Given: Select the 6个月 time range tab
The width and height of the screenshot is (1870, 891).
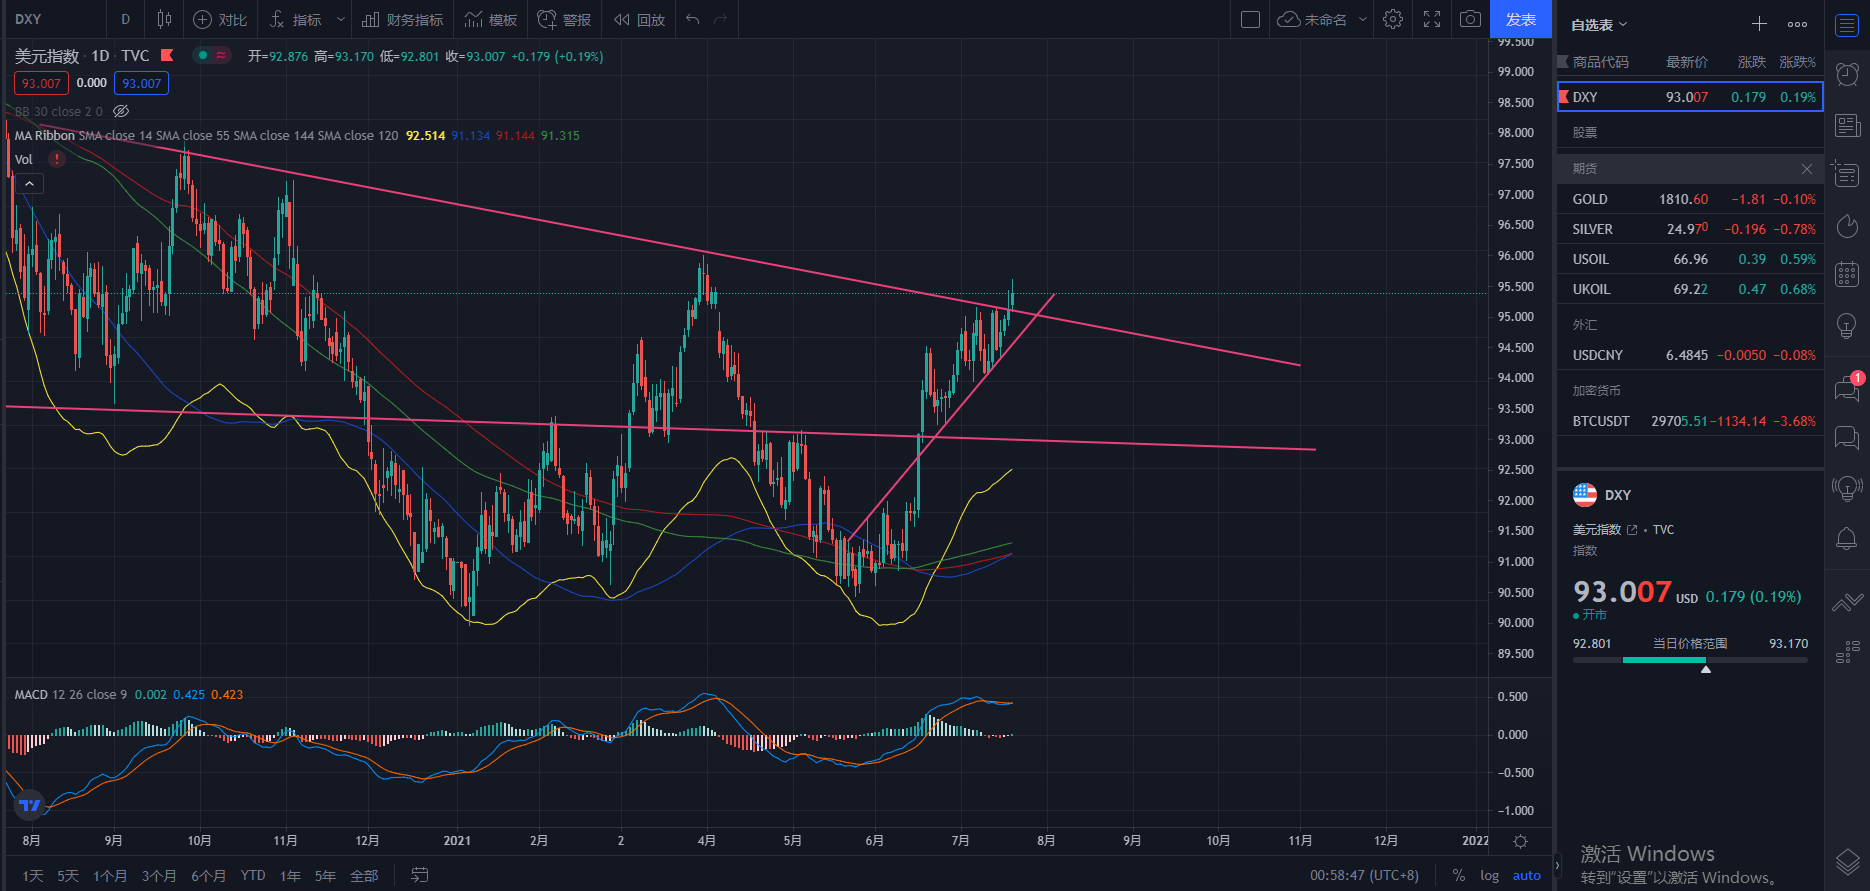Looking at the screenshot, I should (208, 875).
